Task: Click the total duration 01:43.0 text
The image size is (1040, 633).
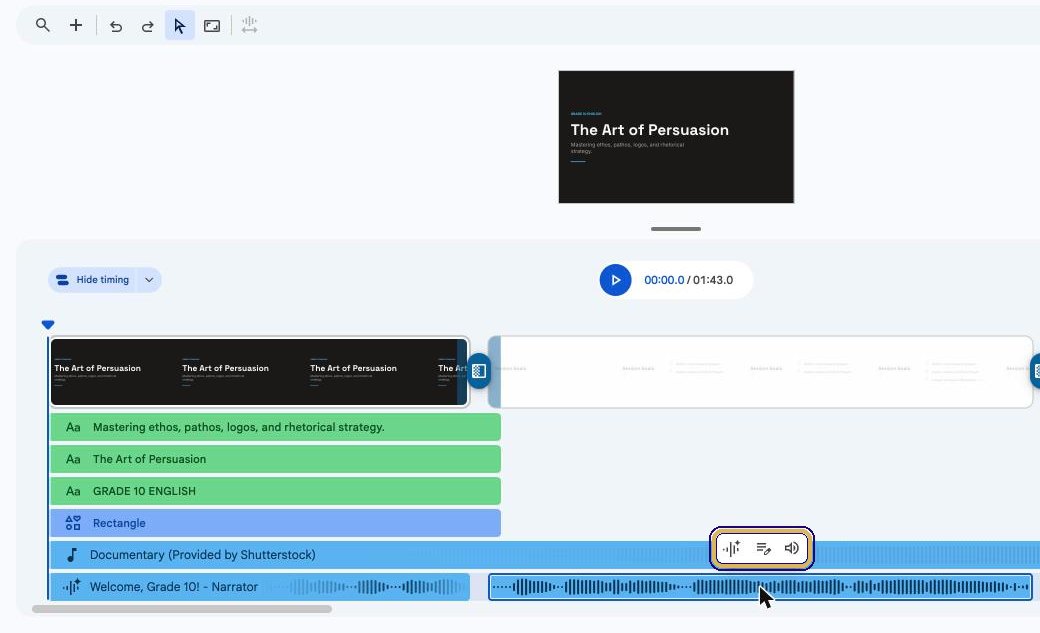Action: (713, 280)
